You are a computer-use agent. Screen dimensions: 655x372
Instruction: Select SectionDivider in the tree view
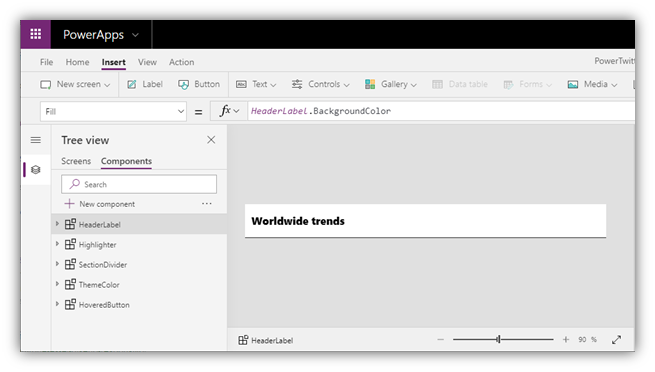[103, 265]
